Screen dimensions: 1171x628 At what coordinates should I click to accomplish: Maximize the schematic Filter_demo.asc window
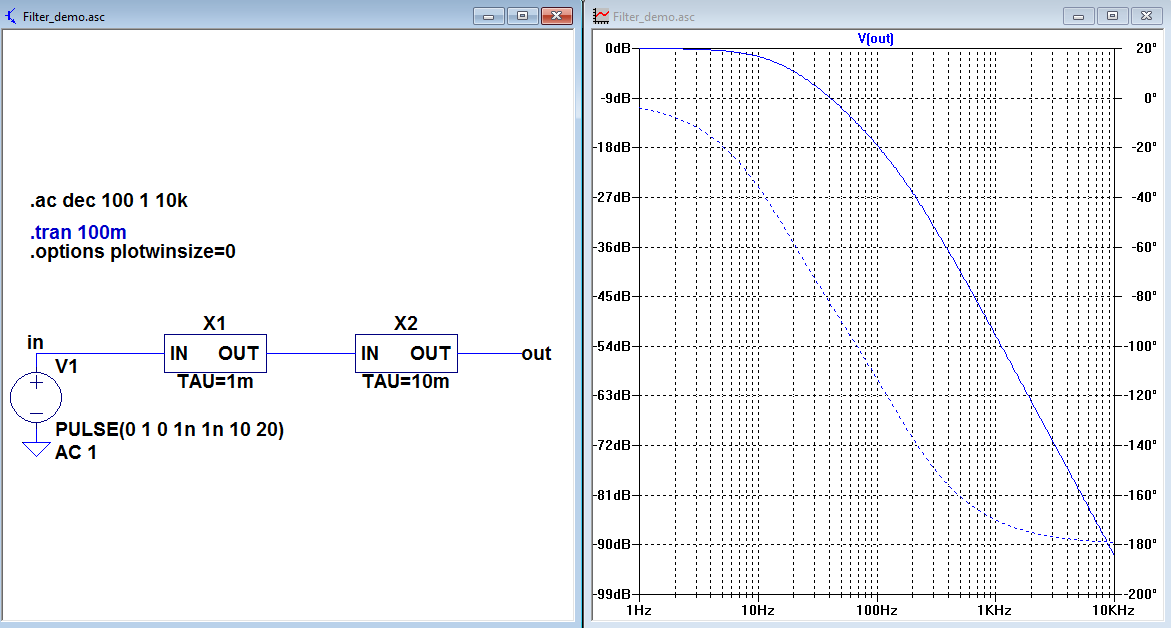[523, 16]
